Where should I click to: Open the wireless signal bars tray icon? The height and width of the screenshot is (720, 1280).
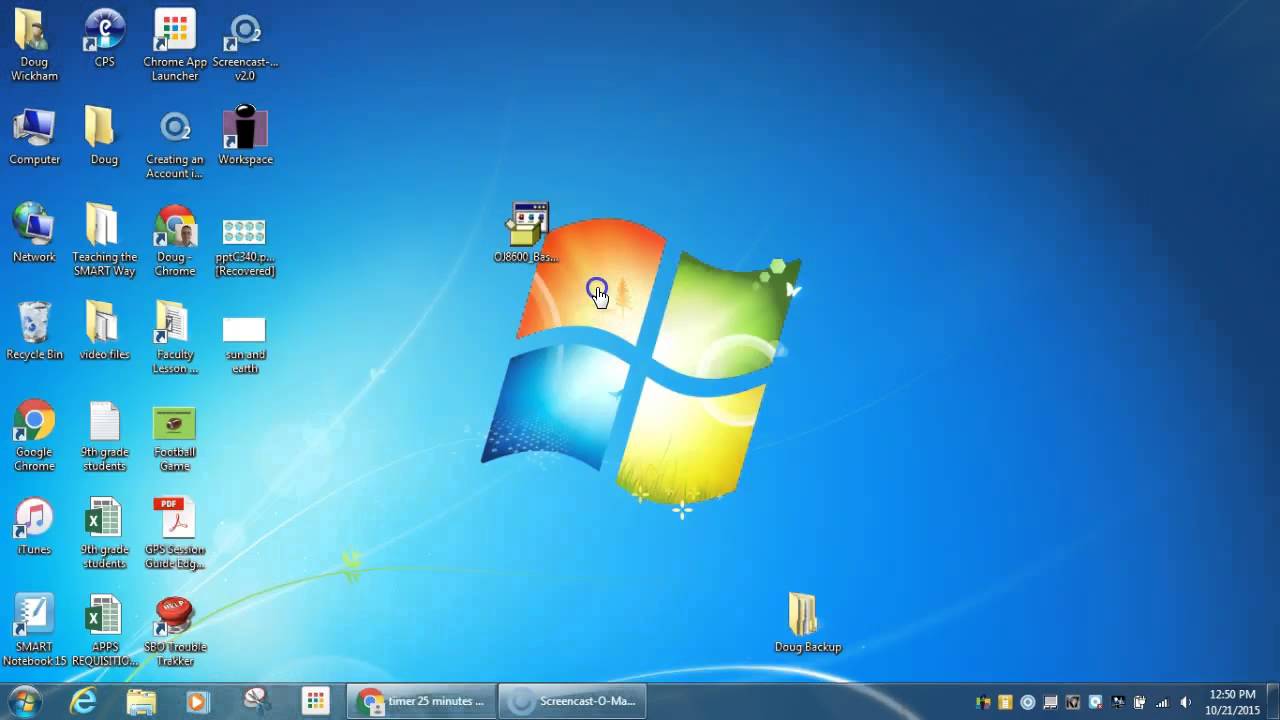1162,702
